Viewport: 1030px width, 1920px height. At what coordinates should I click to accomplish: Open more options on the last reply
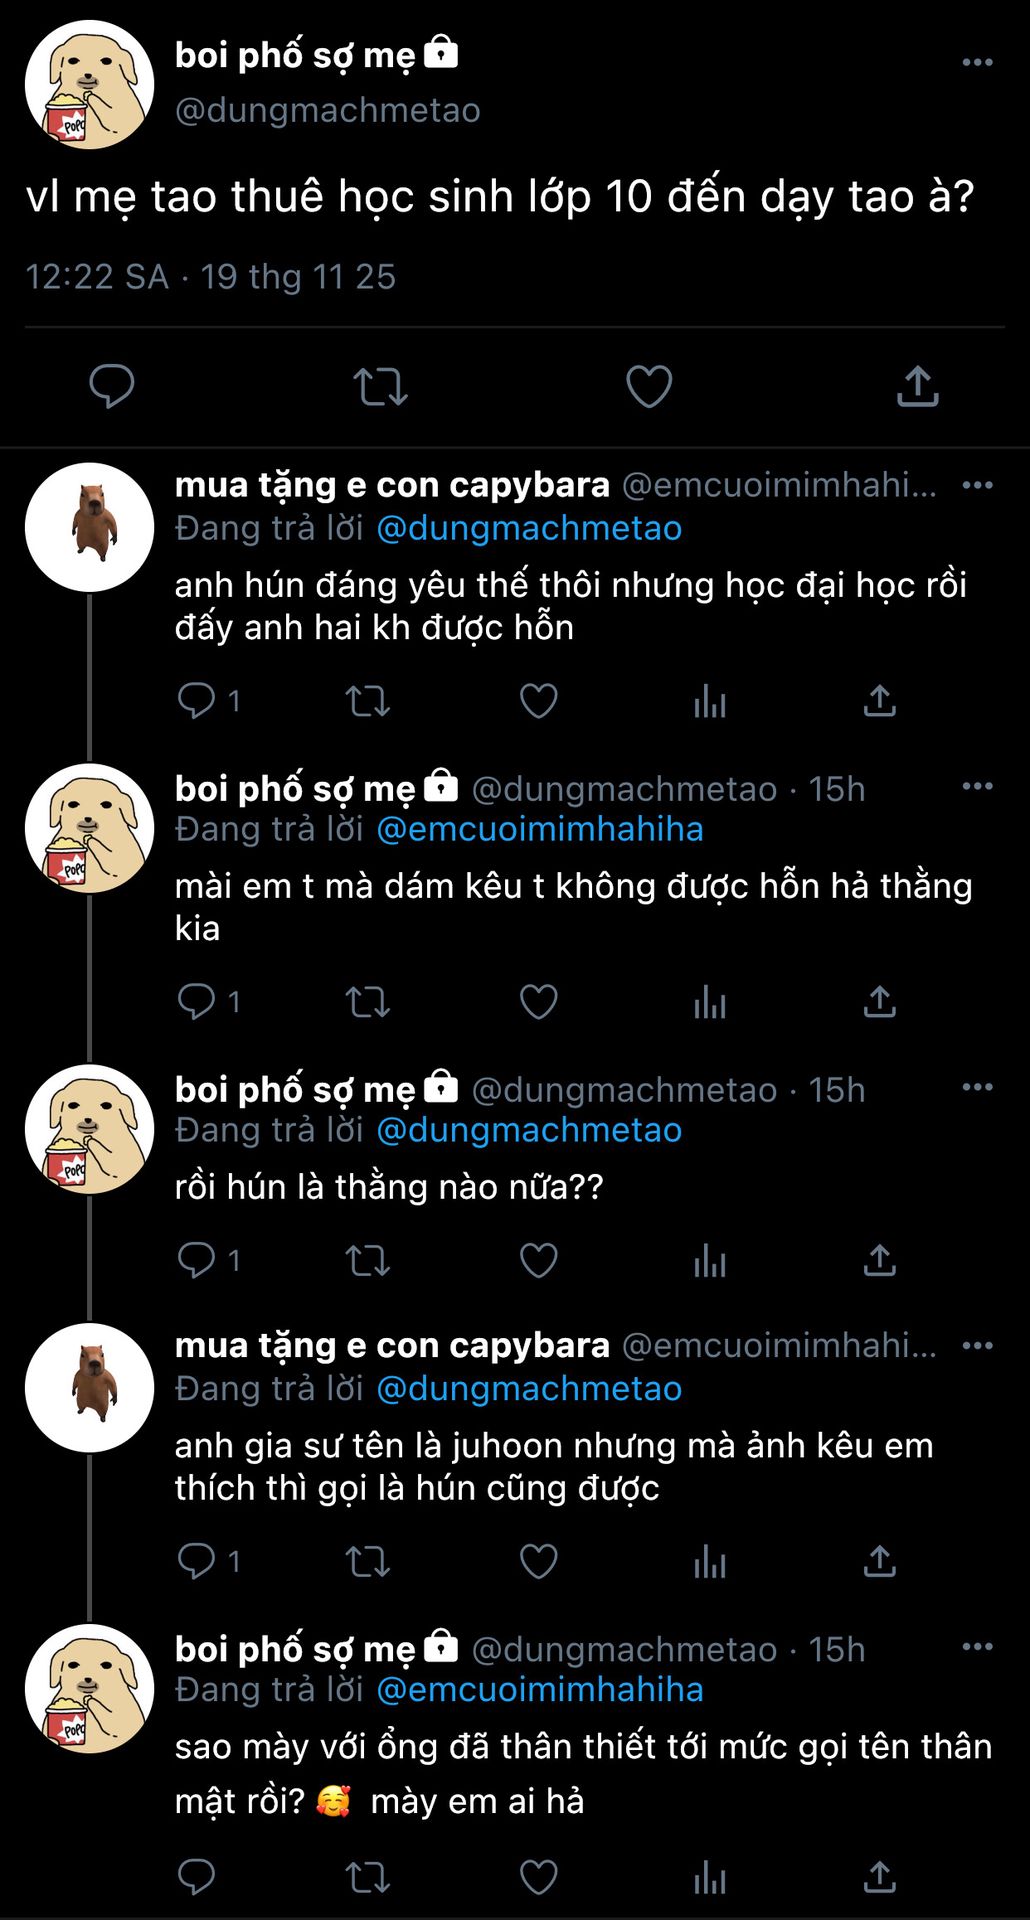(977, 1647)
